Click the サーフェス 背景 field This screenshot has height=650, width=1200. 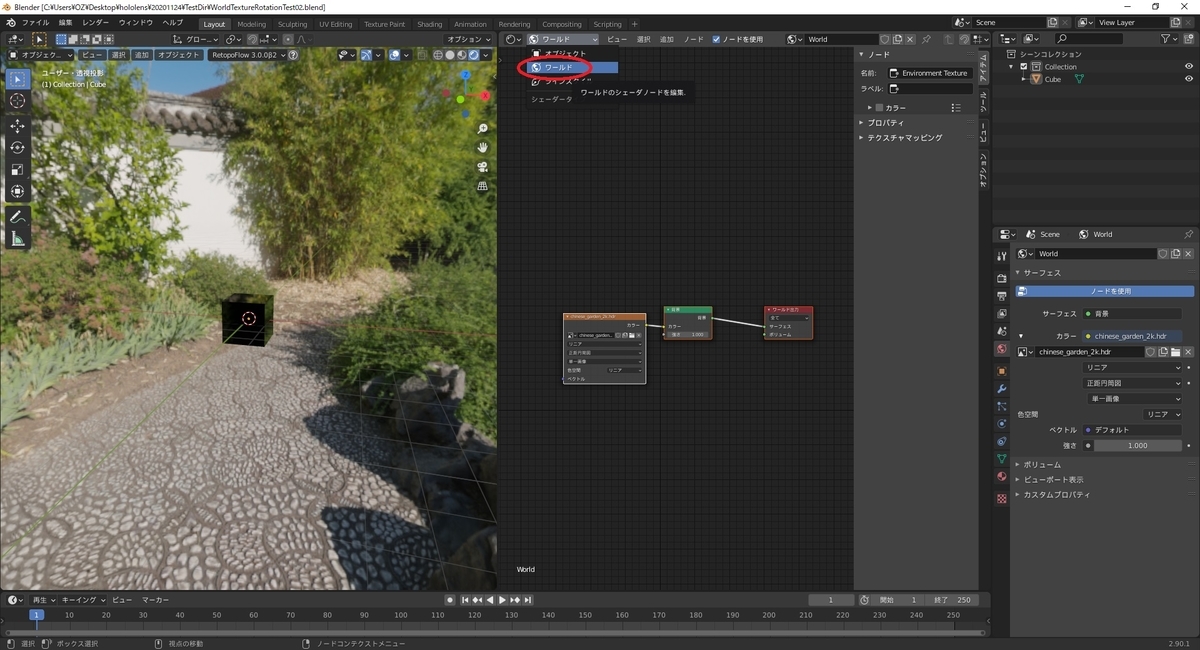tap(1133, 313)
